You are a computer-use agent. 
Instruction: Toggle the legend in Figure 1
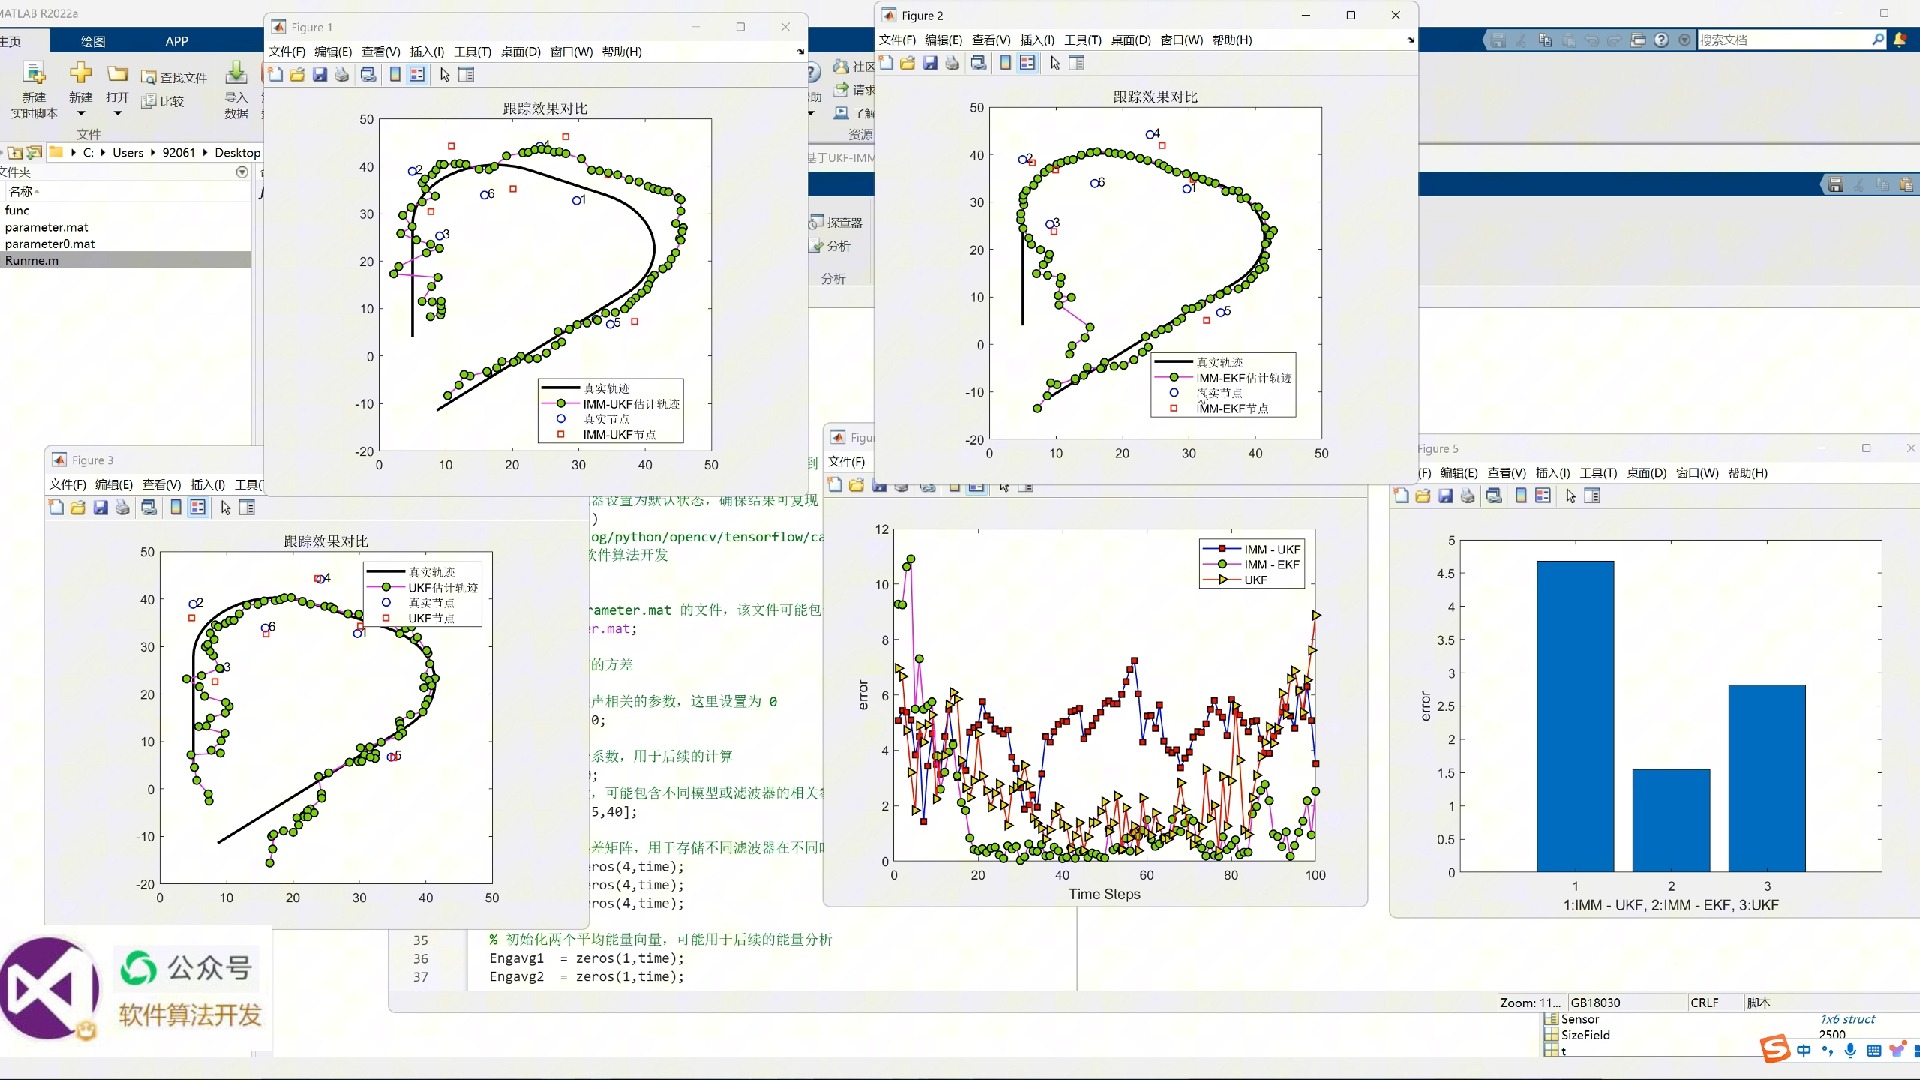point(417,75)
